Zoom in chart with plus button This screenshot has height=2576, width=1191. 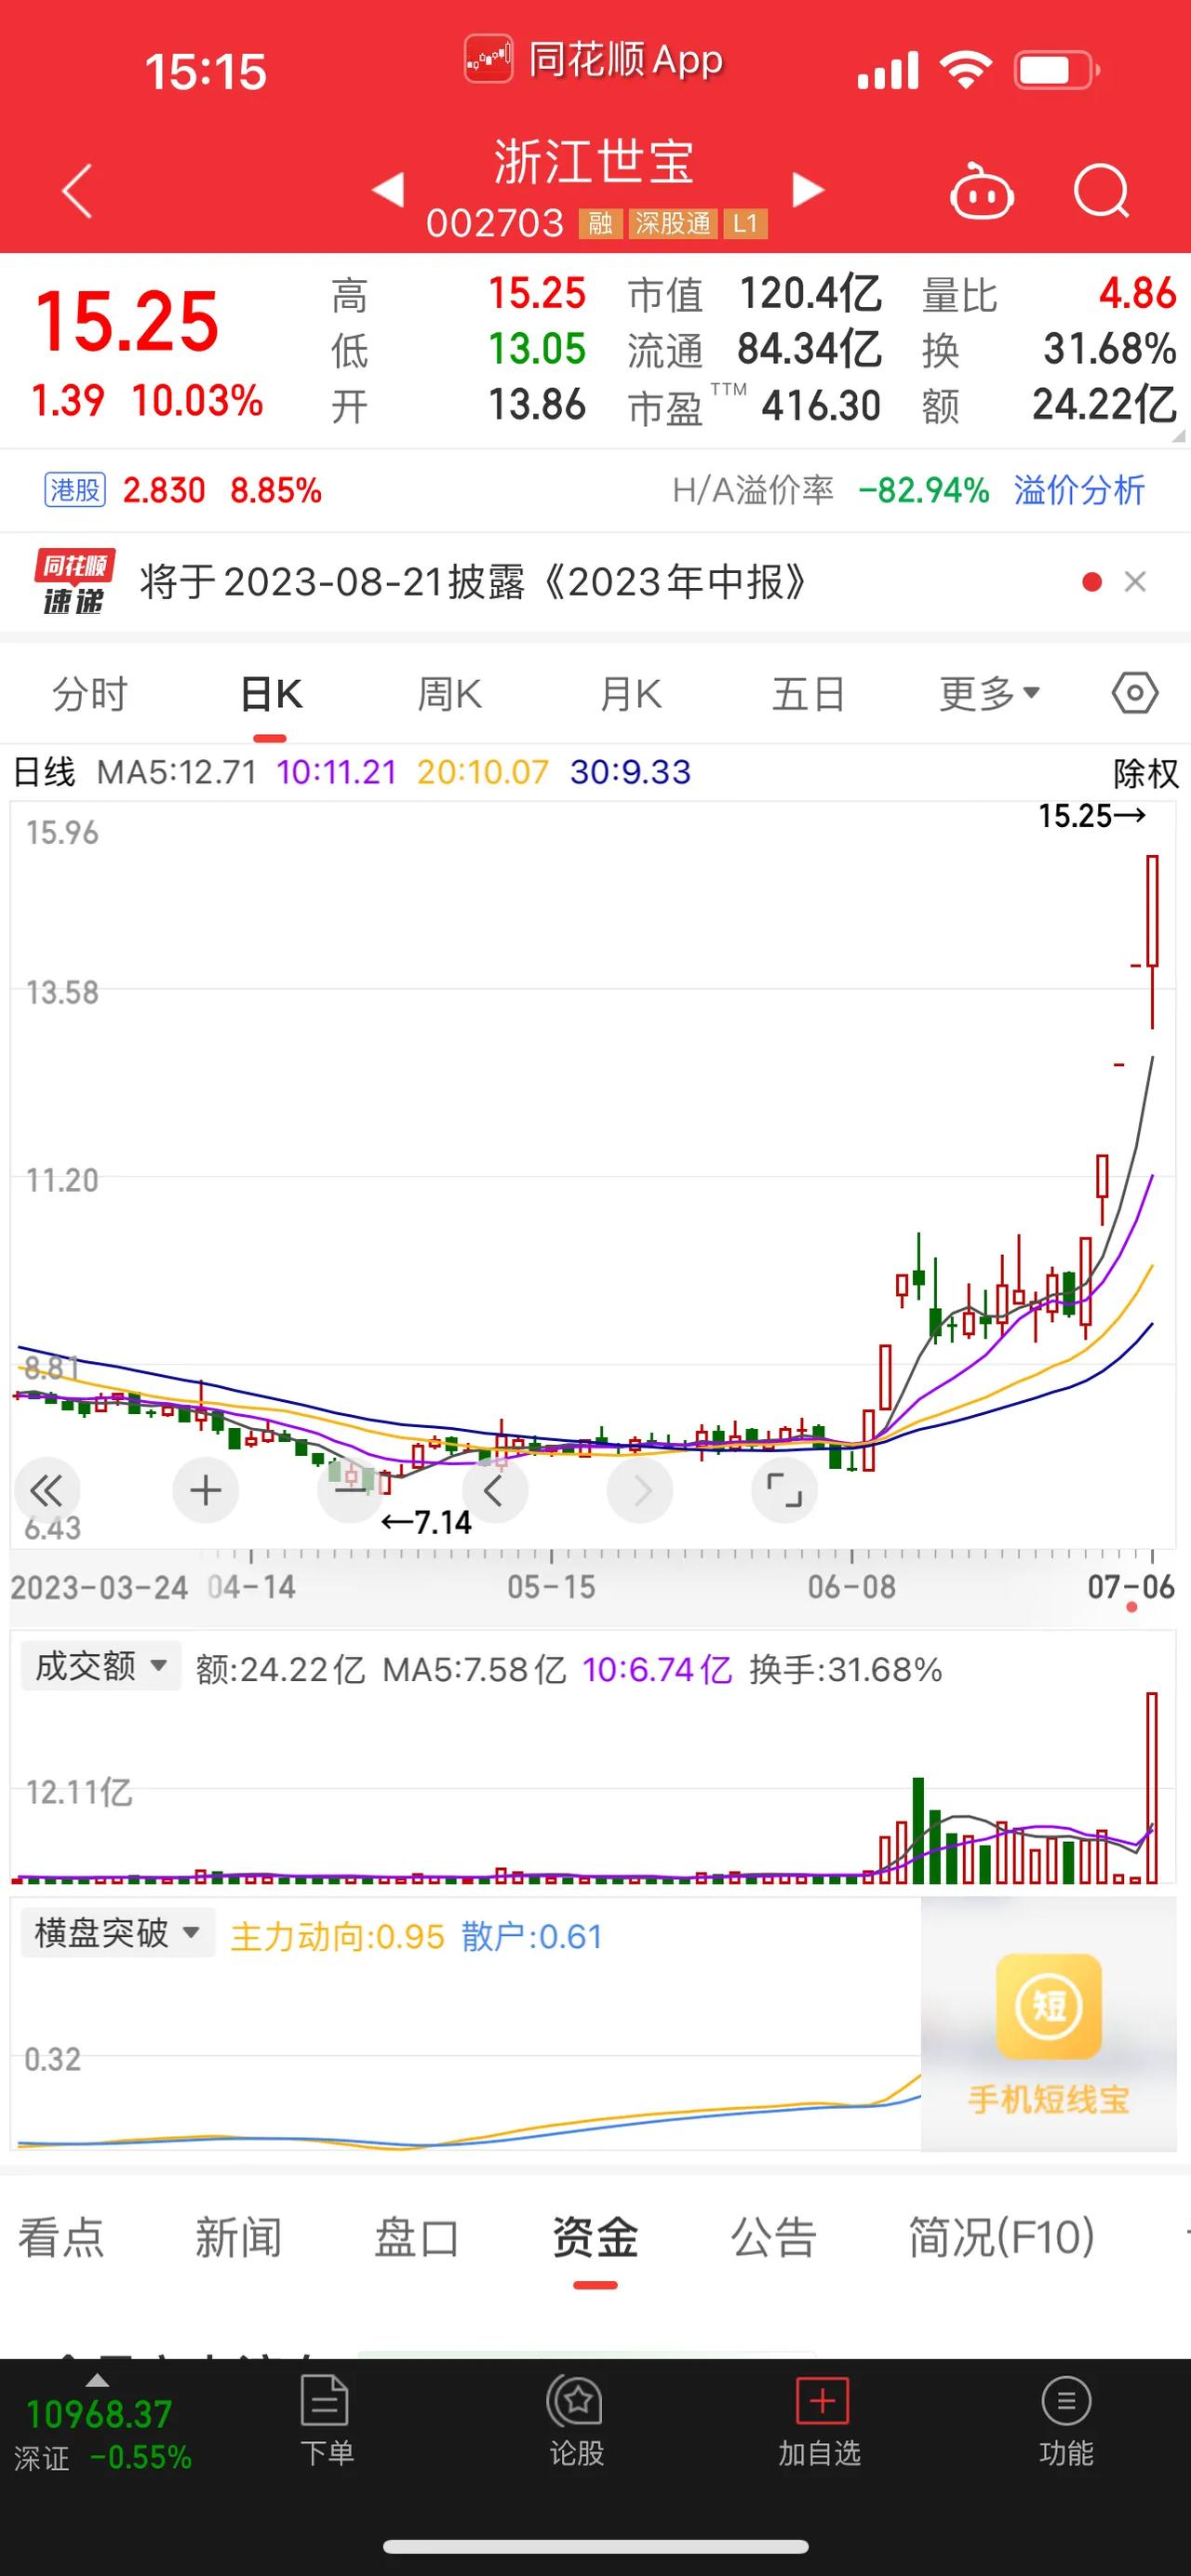[x=205, y=1491]
